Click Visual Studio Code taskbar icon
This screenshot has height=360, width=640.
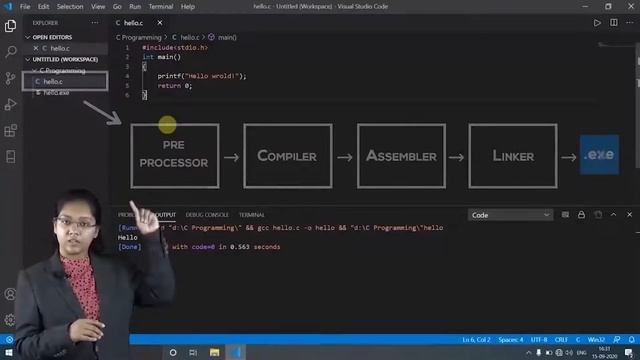point(236,352)
